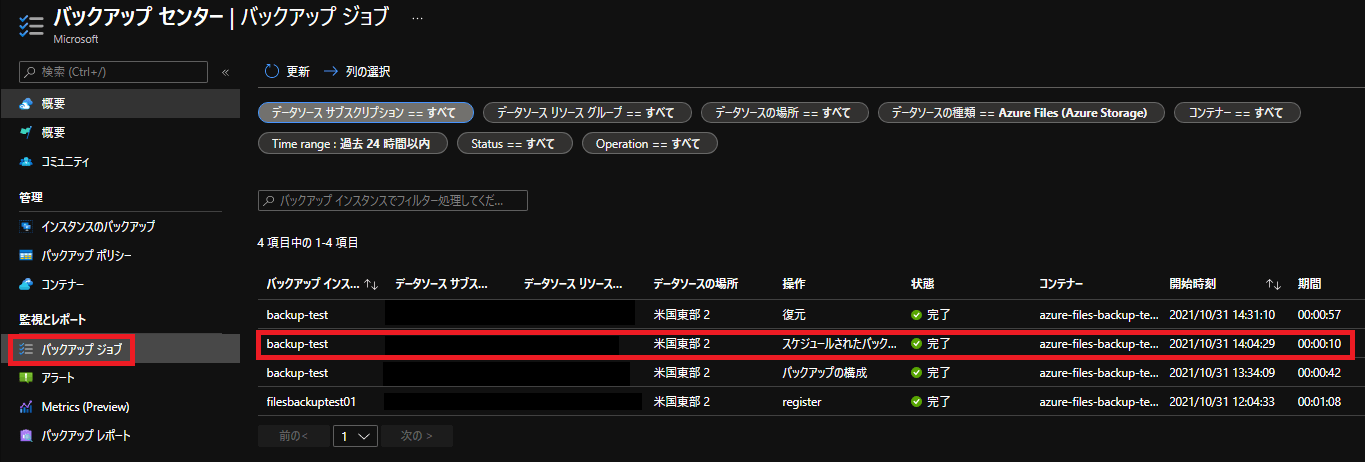
Task: Open Operation == すべて filter
Action: click(649, 144)
